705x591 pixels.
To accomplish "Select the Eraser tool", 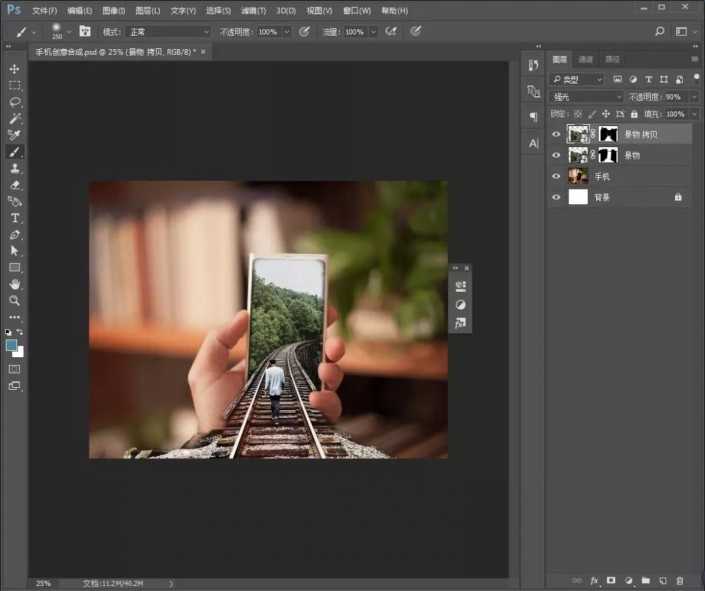I will (15, 185).
